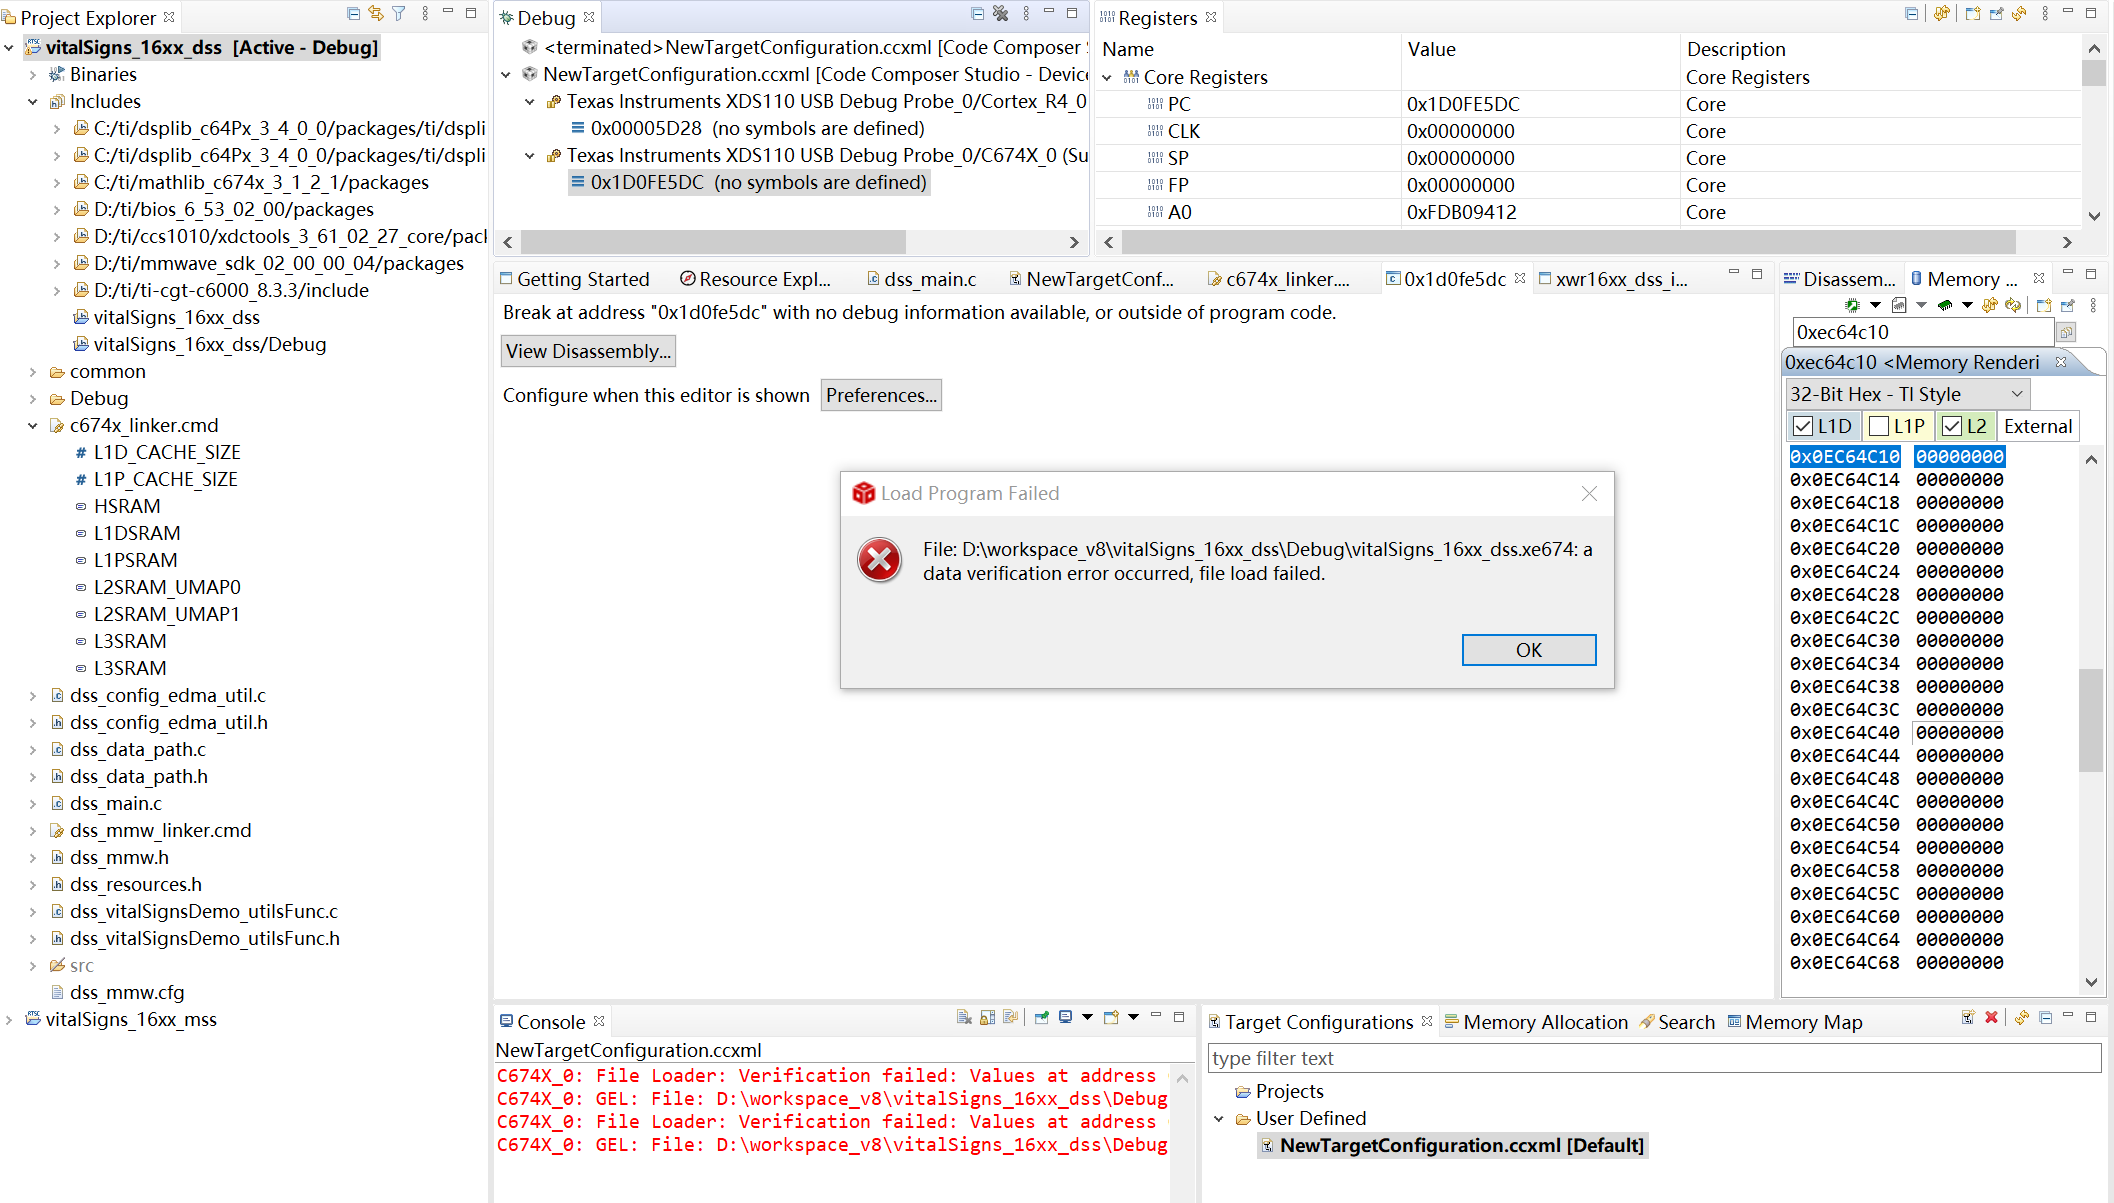Collapse the Includes node

click(32, 102)
